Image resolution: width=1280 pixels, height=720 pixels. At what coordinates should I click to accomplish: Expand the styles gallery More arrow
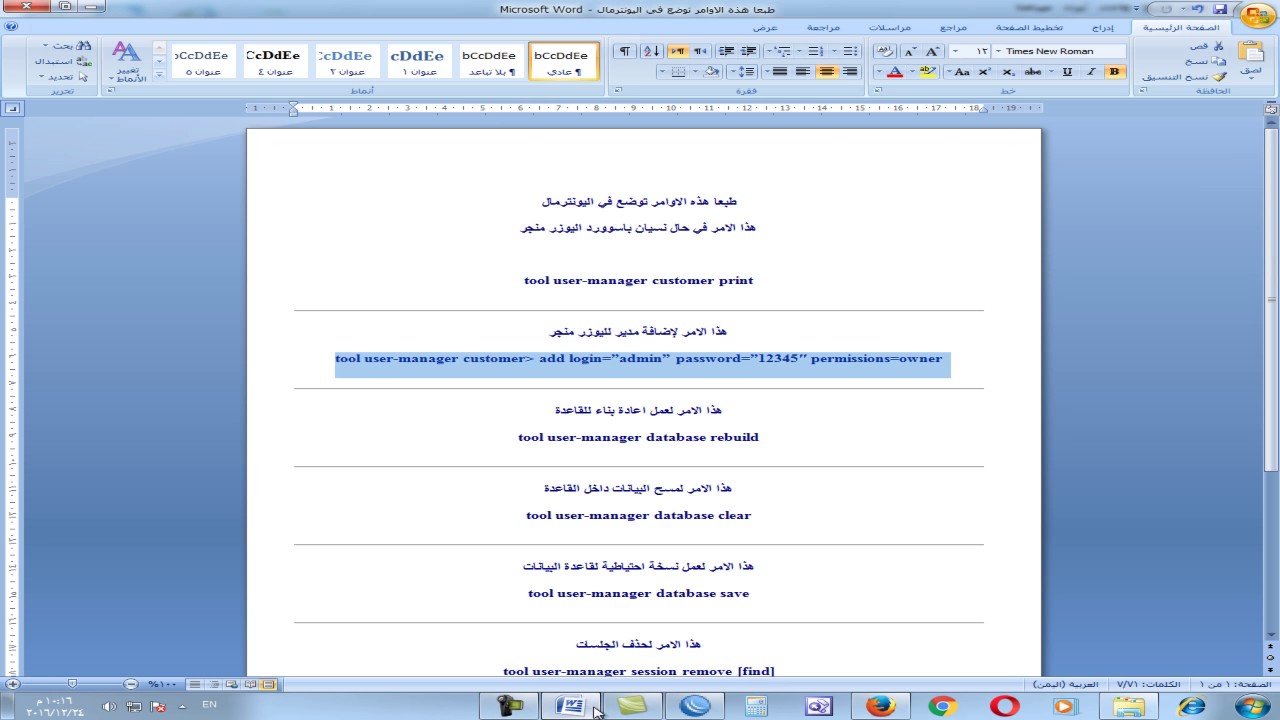tap(160, 74)
